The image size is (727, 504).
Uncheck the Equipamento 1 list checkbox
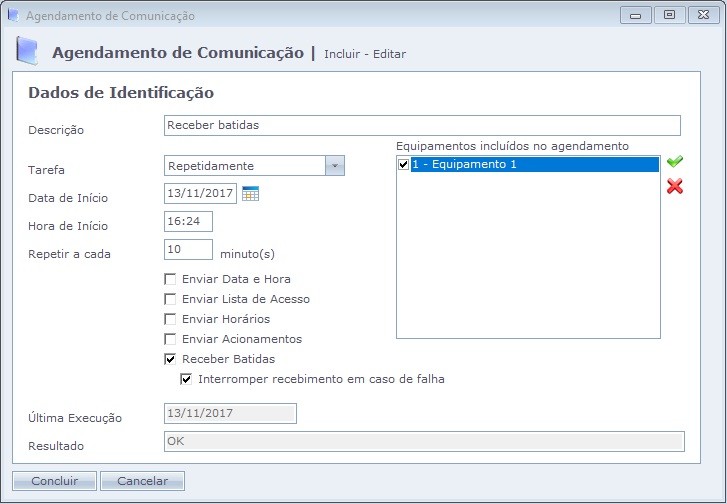404,164
